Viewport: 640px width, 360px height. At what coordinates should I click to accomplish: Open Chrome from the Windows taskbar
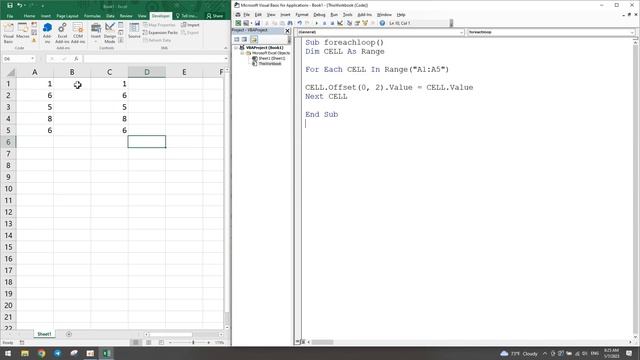[41, 353]
